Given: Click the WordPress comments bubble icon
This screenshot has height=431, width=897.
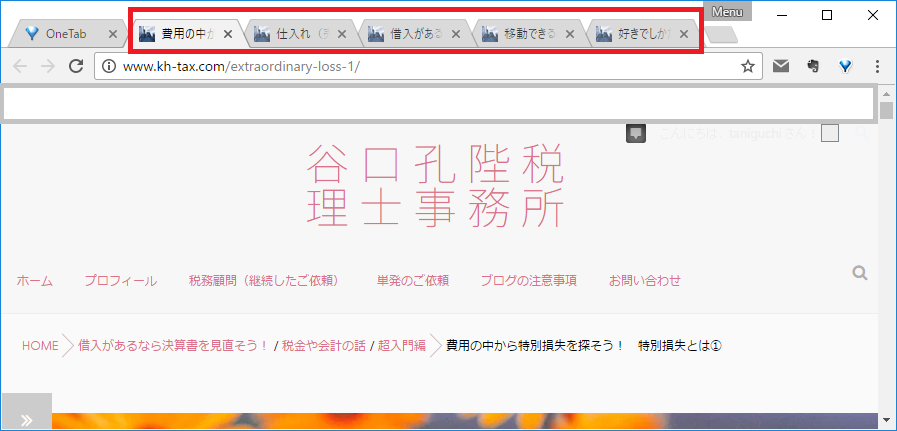Looking at the screenshot, I should pos(635,134).
